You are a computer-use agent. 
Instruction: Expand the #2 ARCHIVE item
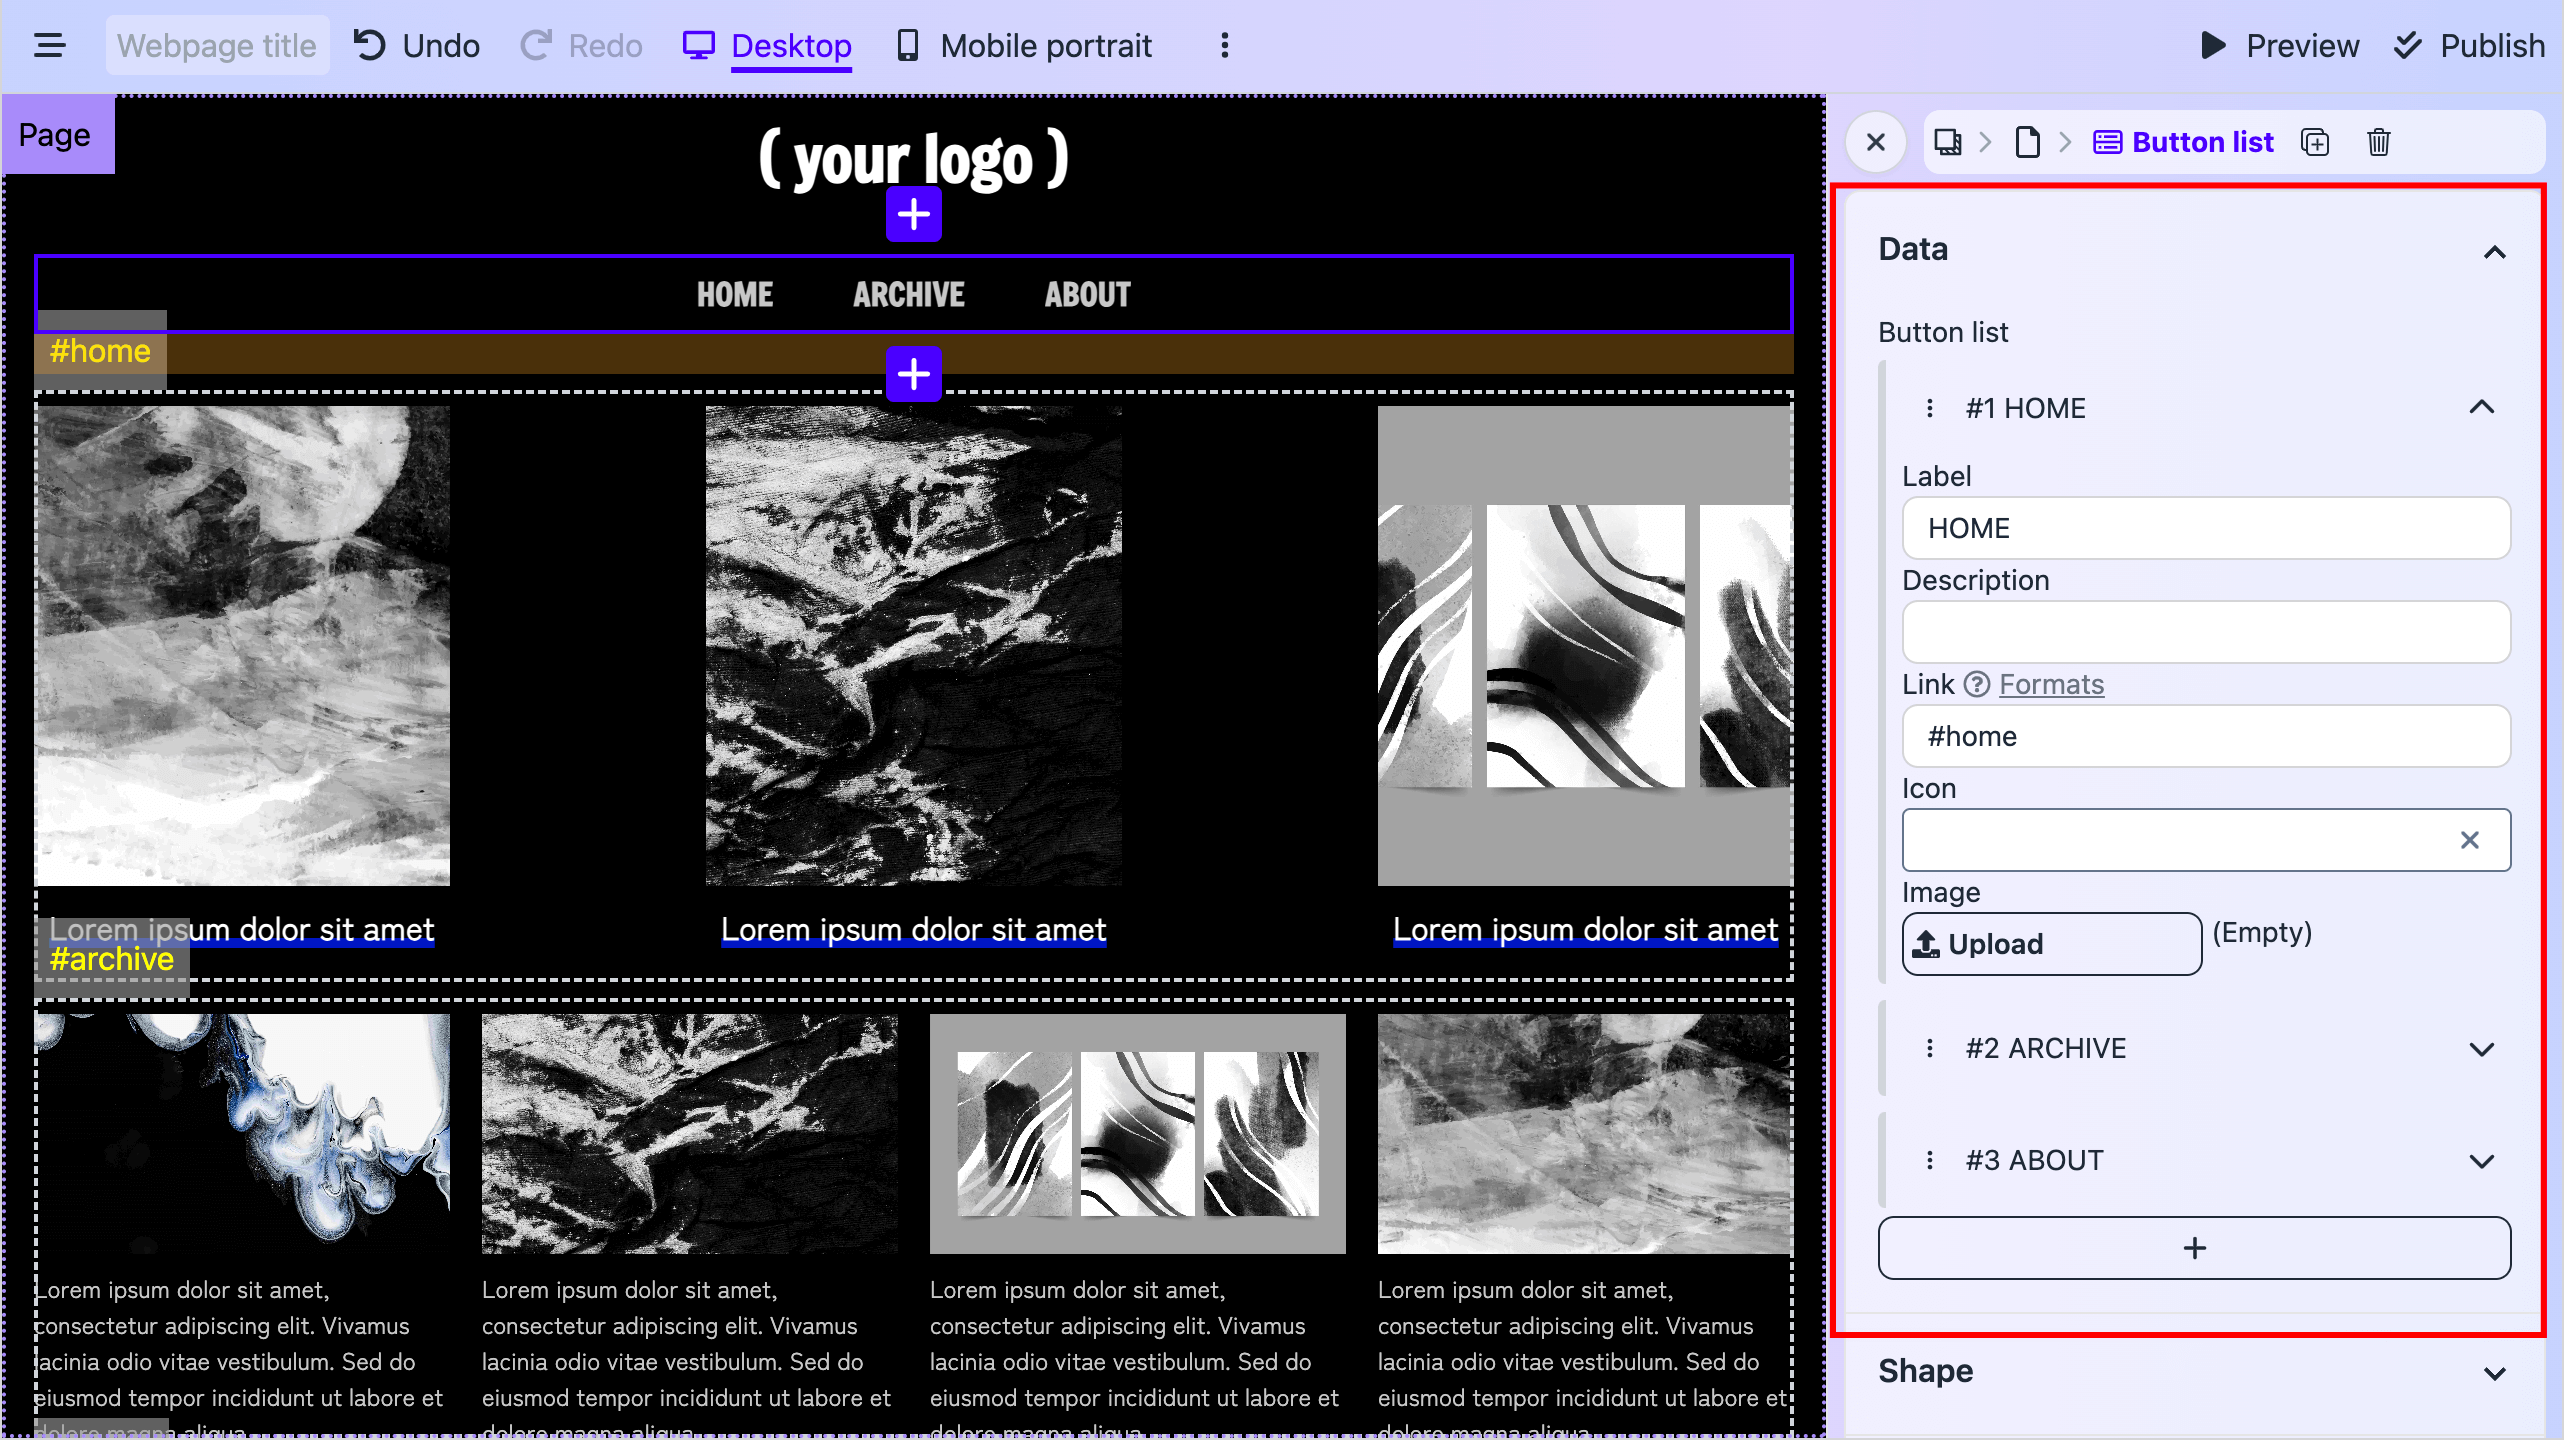2481,1049
